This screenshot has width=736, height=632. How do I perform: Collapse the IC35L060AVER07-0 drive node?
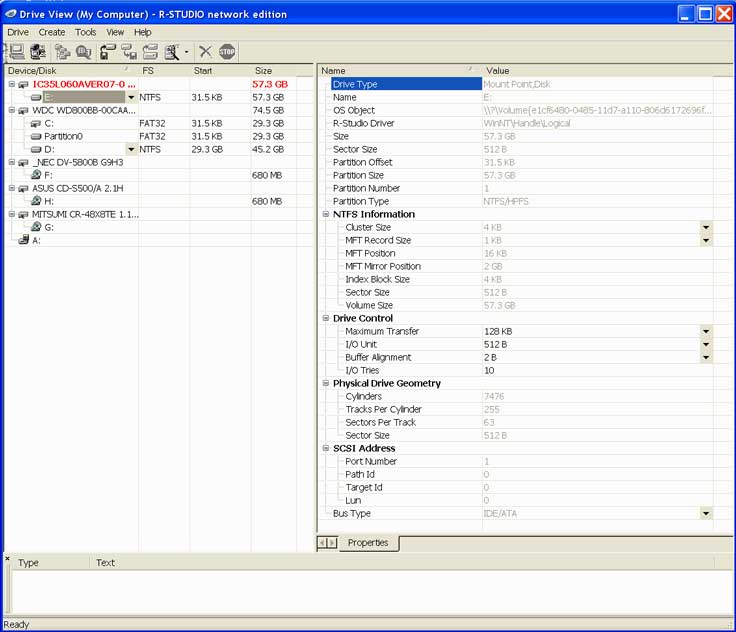12,84
